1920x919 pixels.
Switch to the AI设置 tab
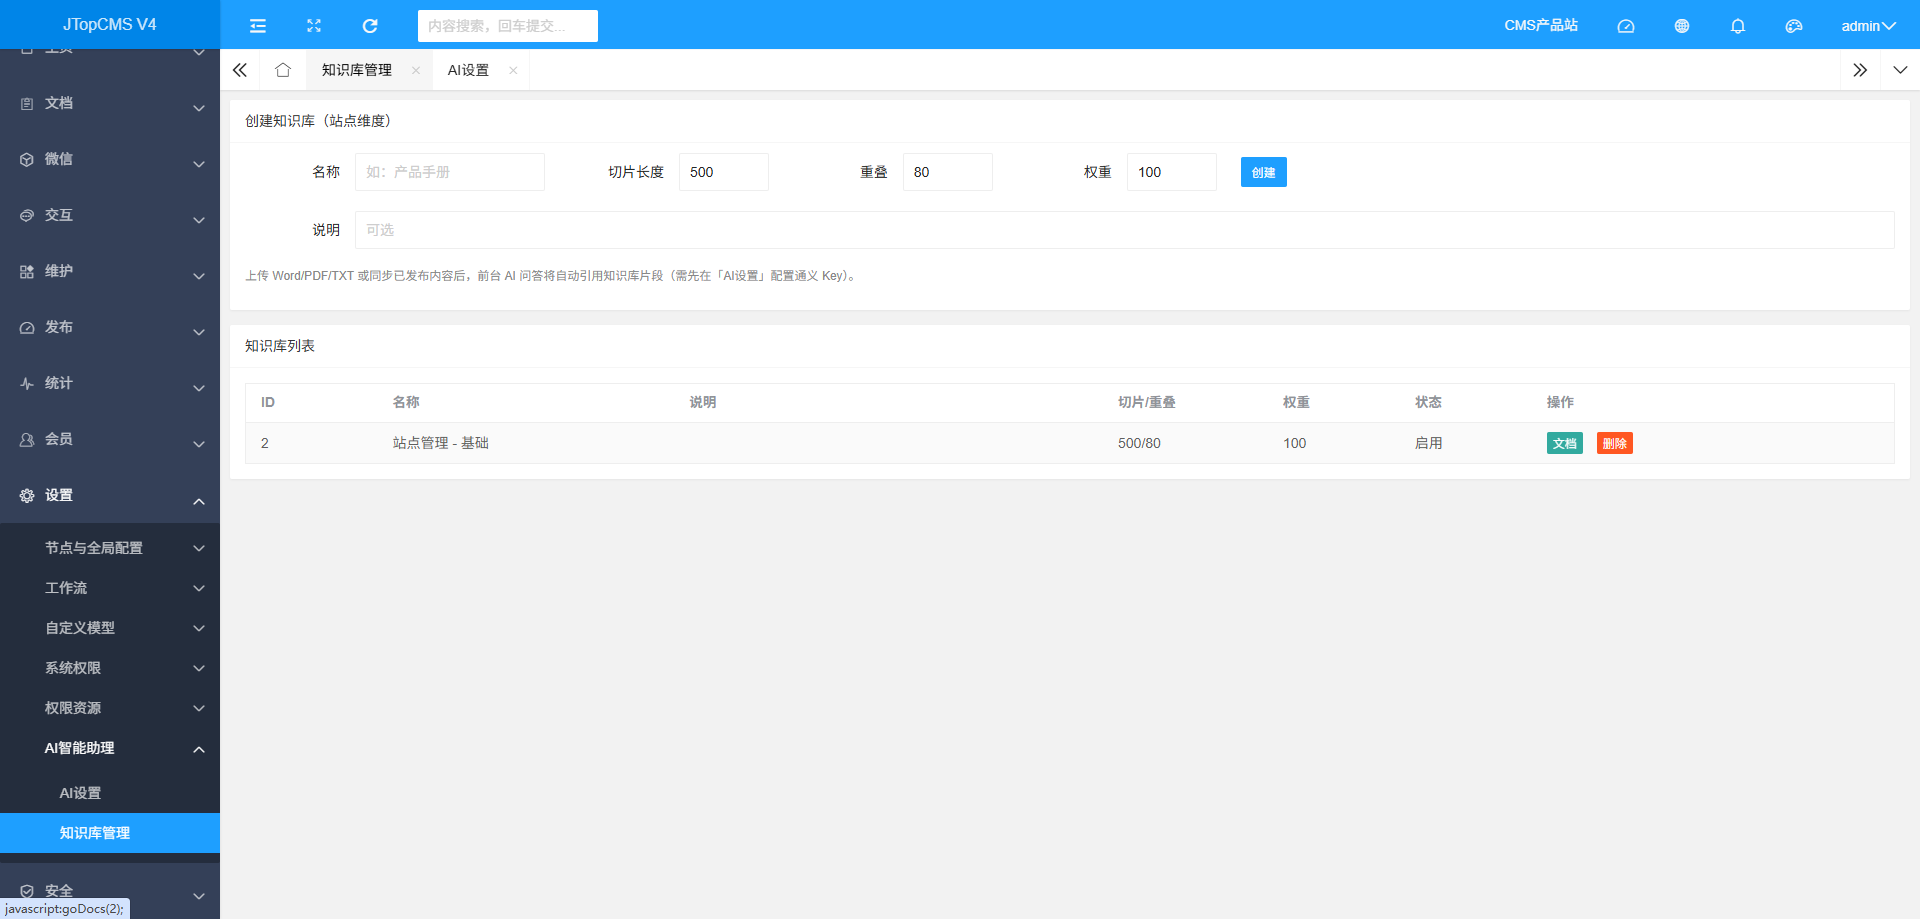tap(468, 70)
